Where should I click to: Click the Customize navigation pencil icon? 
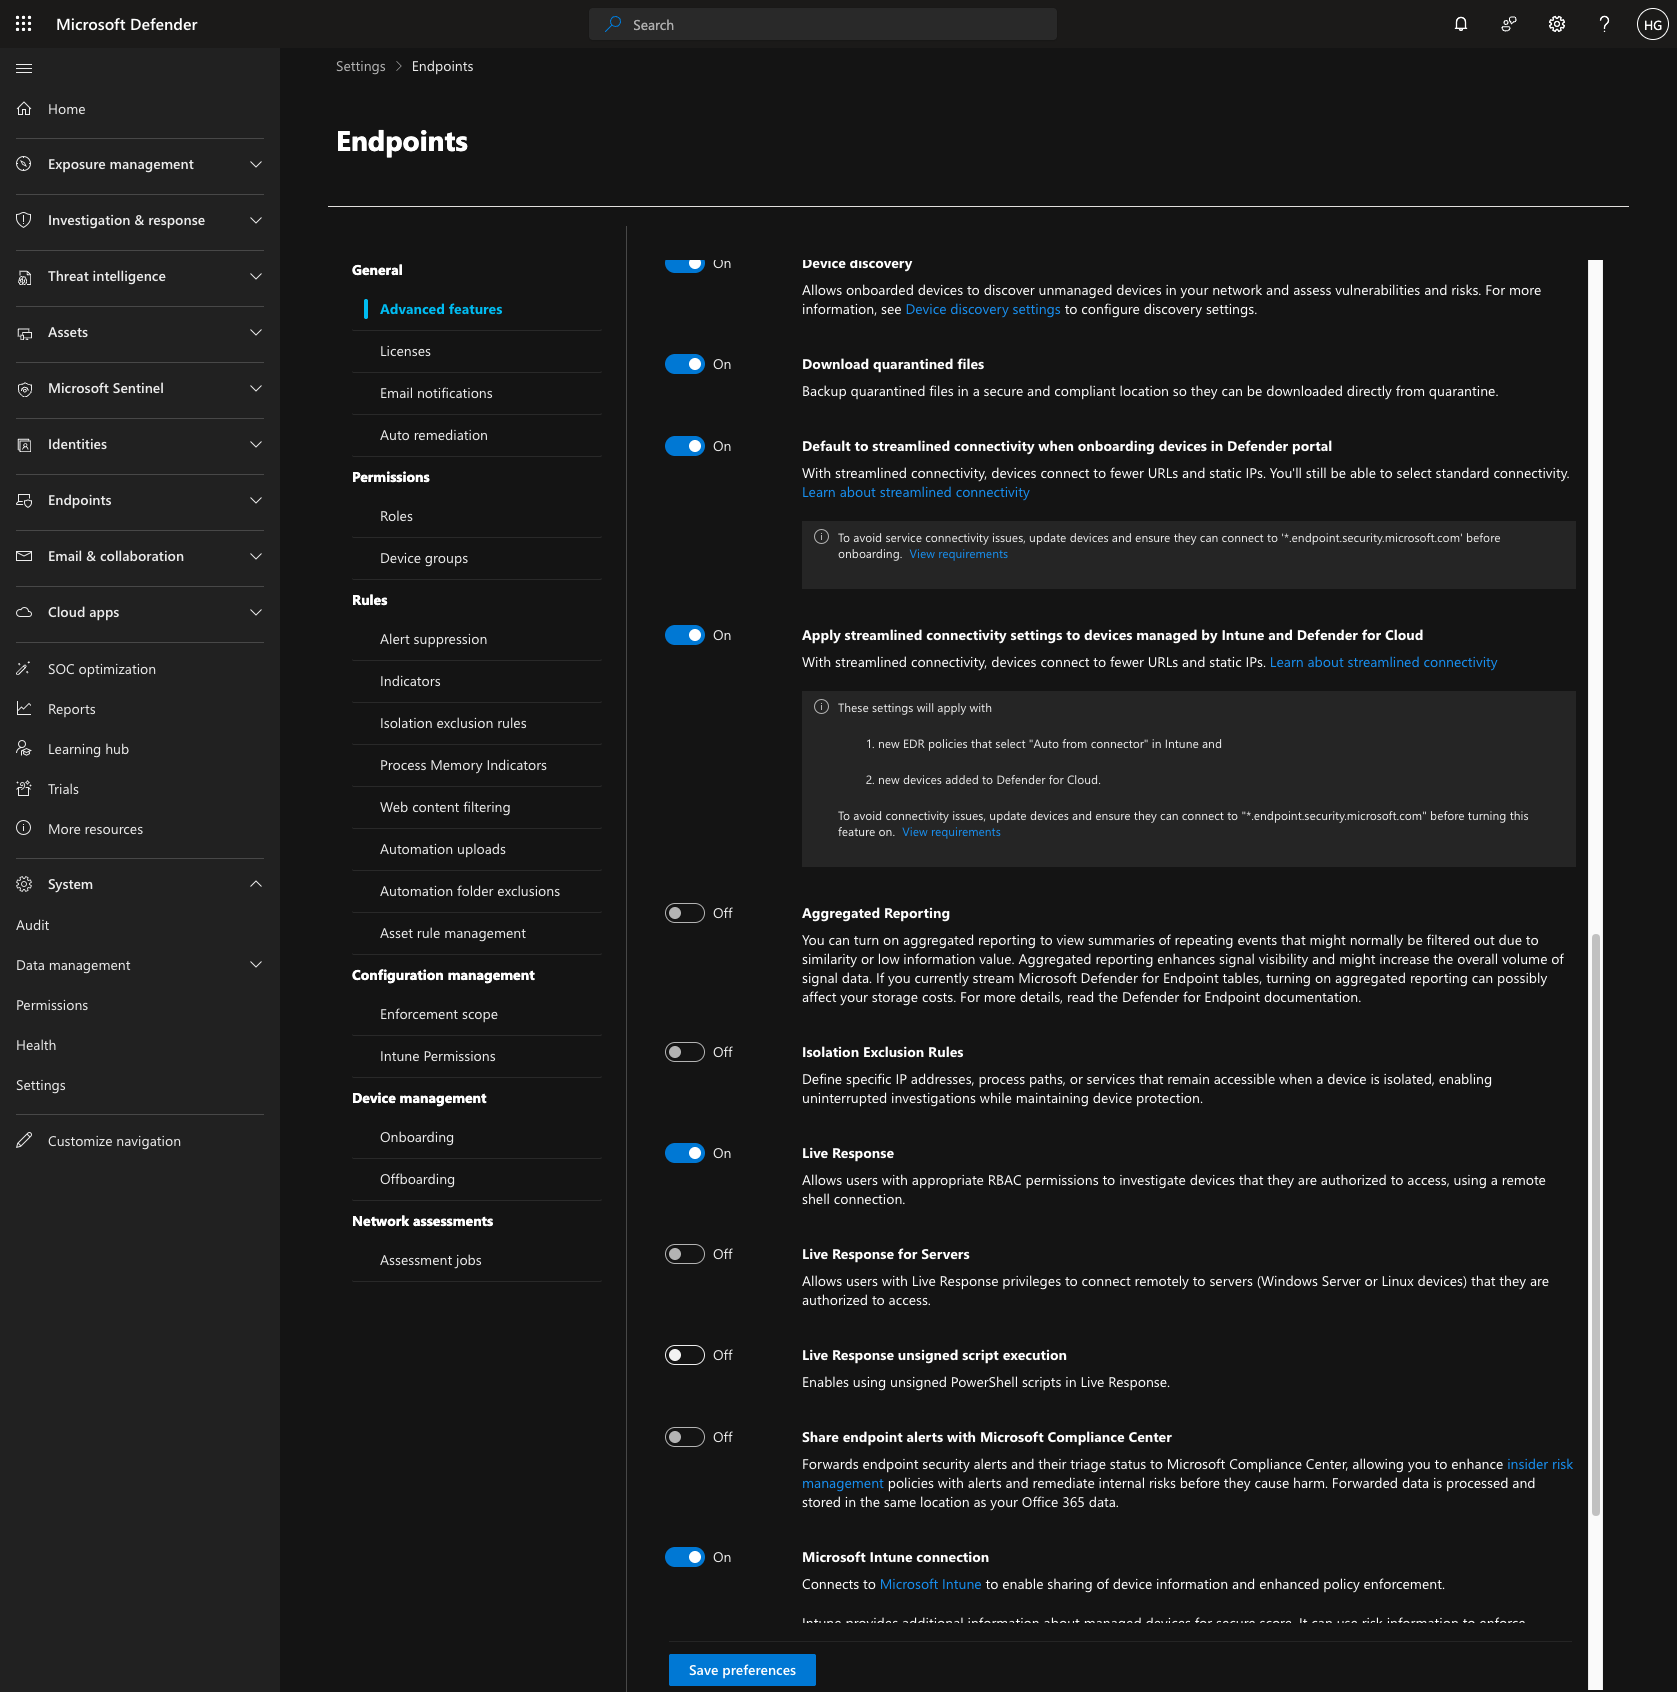24,1141
